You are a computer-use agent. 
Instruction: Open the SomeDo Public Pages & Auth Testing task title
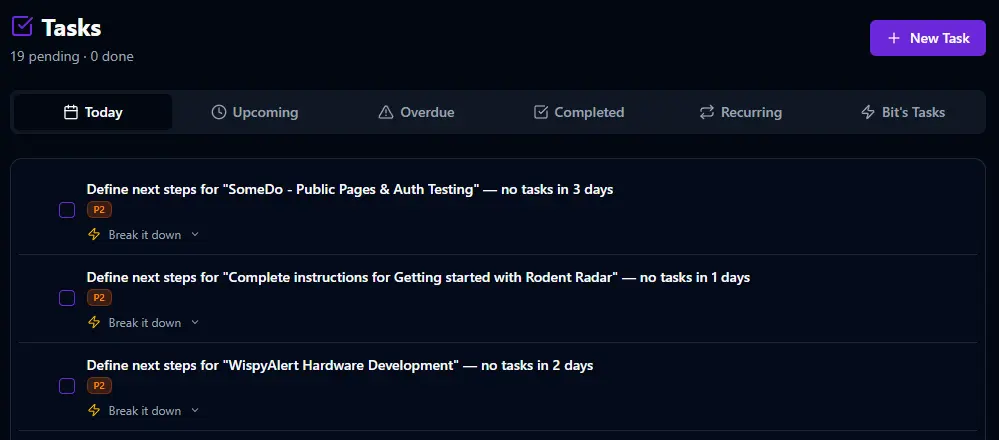(350, 190)
